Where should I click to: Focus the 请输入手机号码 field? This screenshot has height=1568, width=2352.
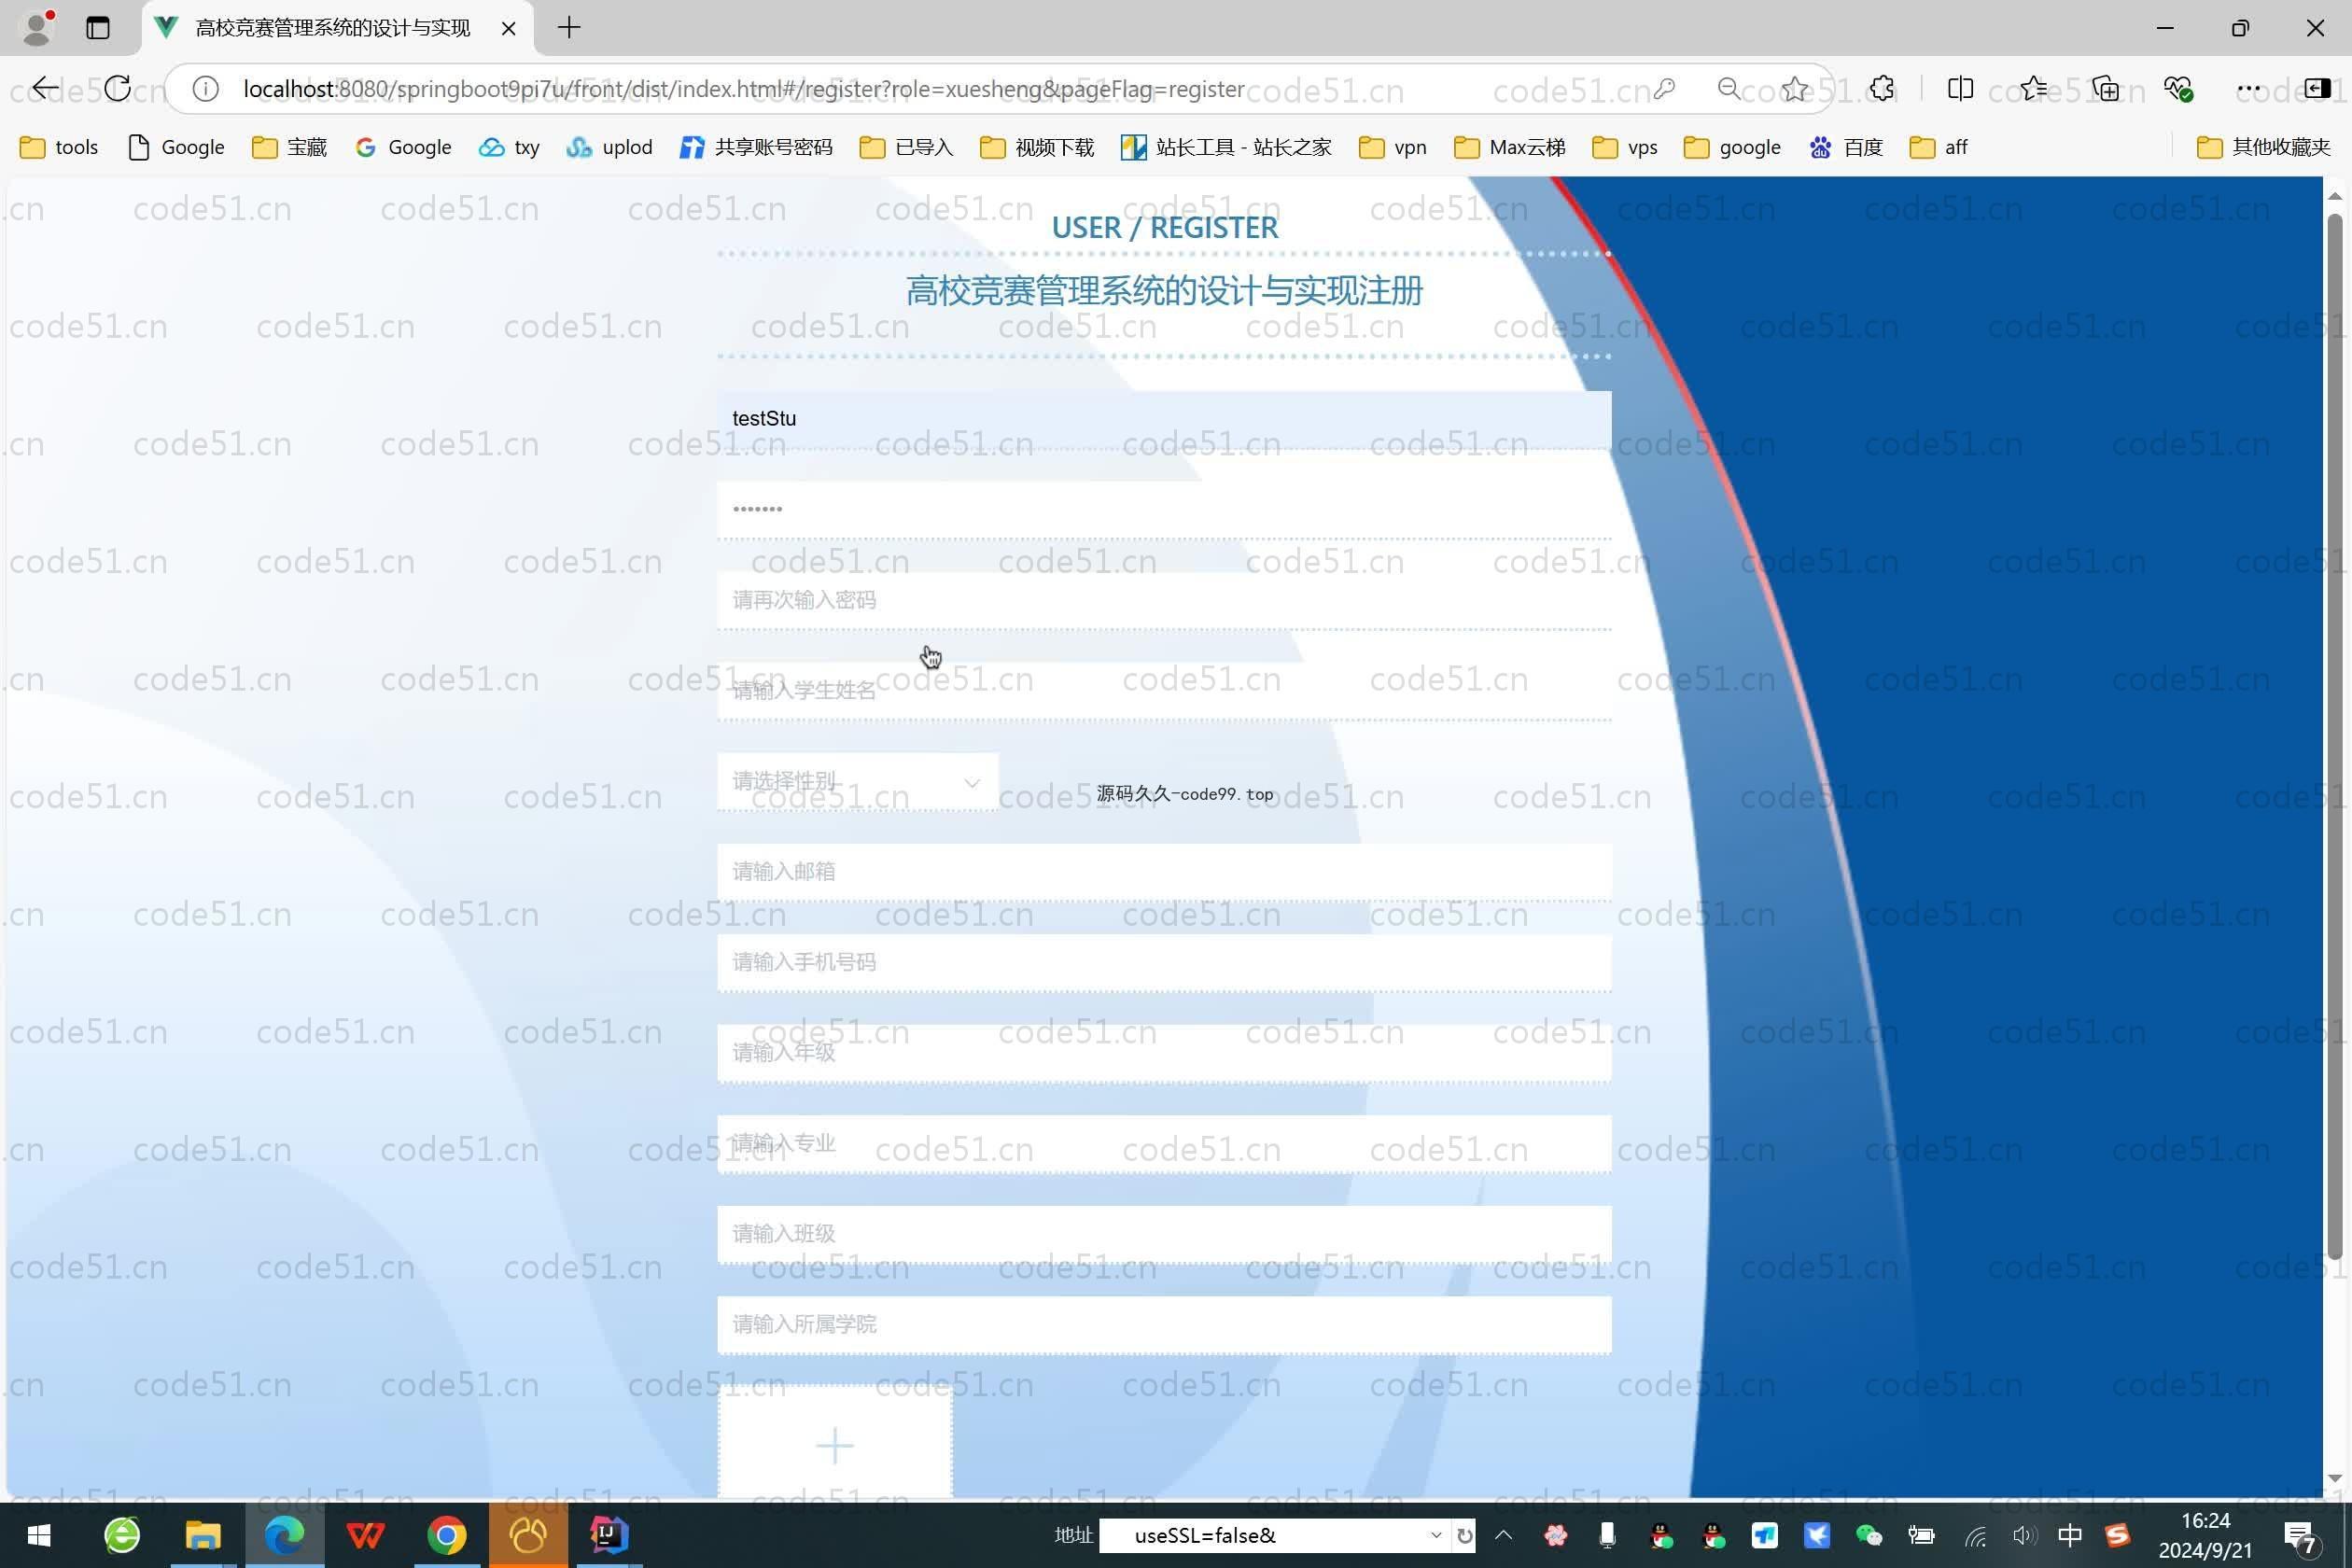pyautogui.click(x=1164, y=962)
